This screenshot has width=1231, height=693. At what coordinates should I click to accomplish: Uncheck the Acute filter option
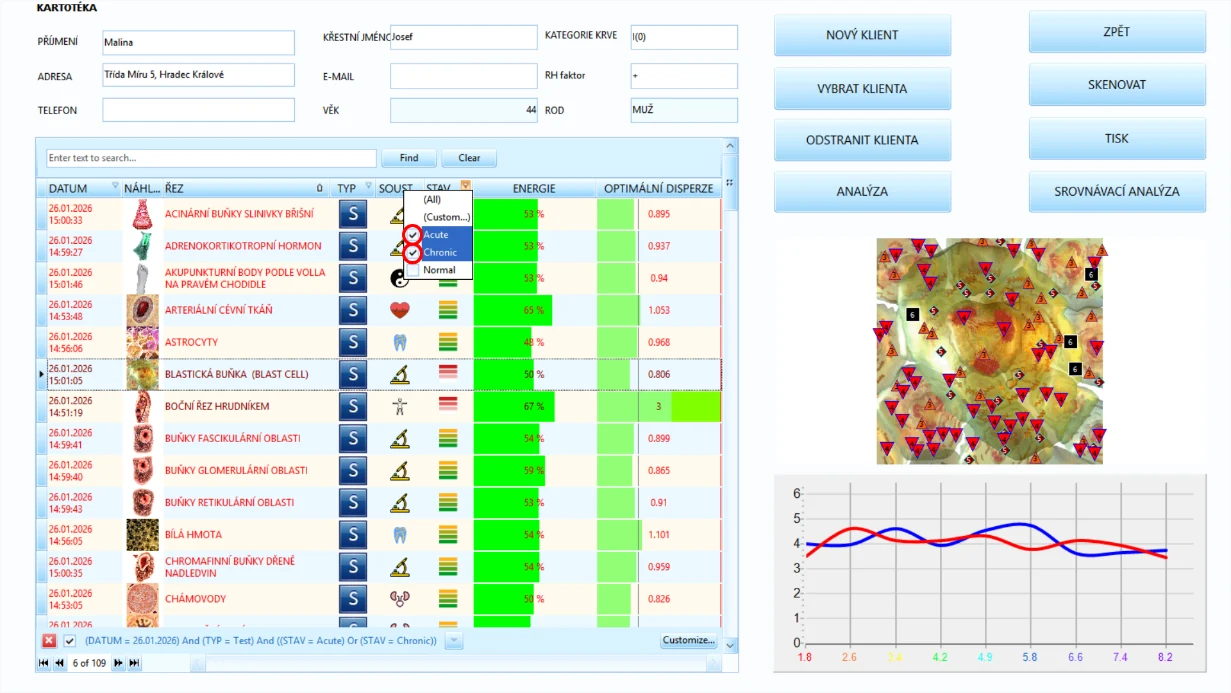[x=412, y=235]
